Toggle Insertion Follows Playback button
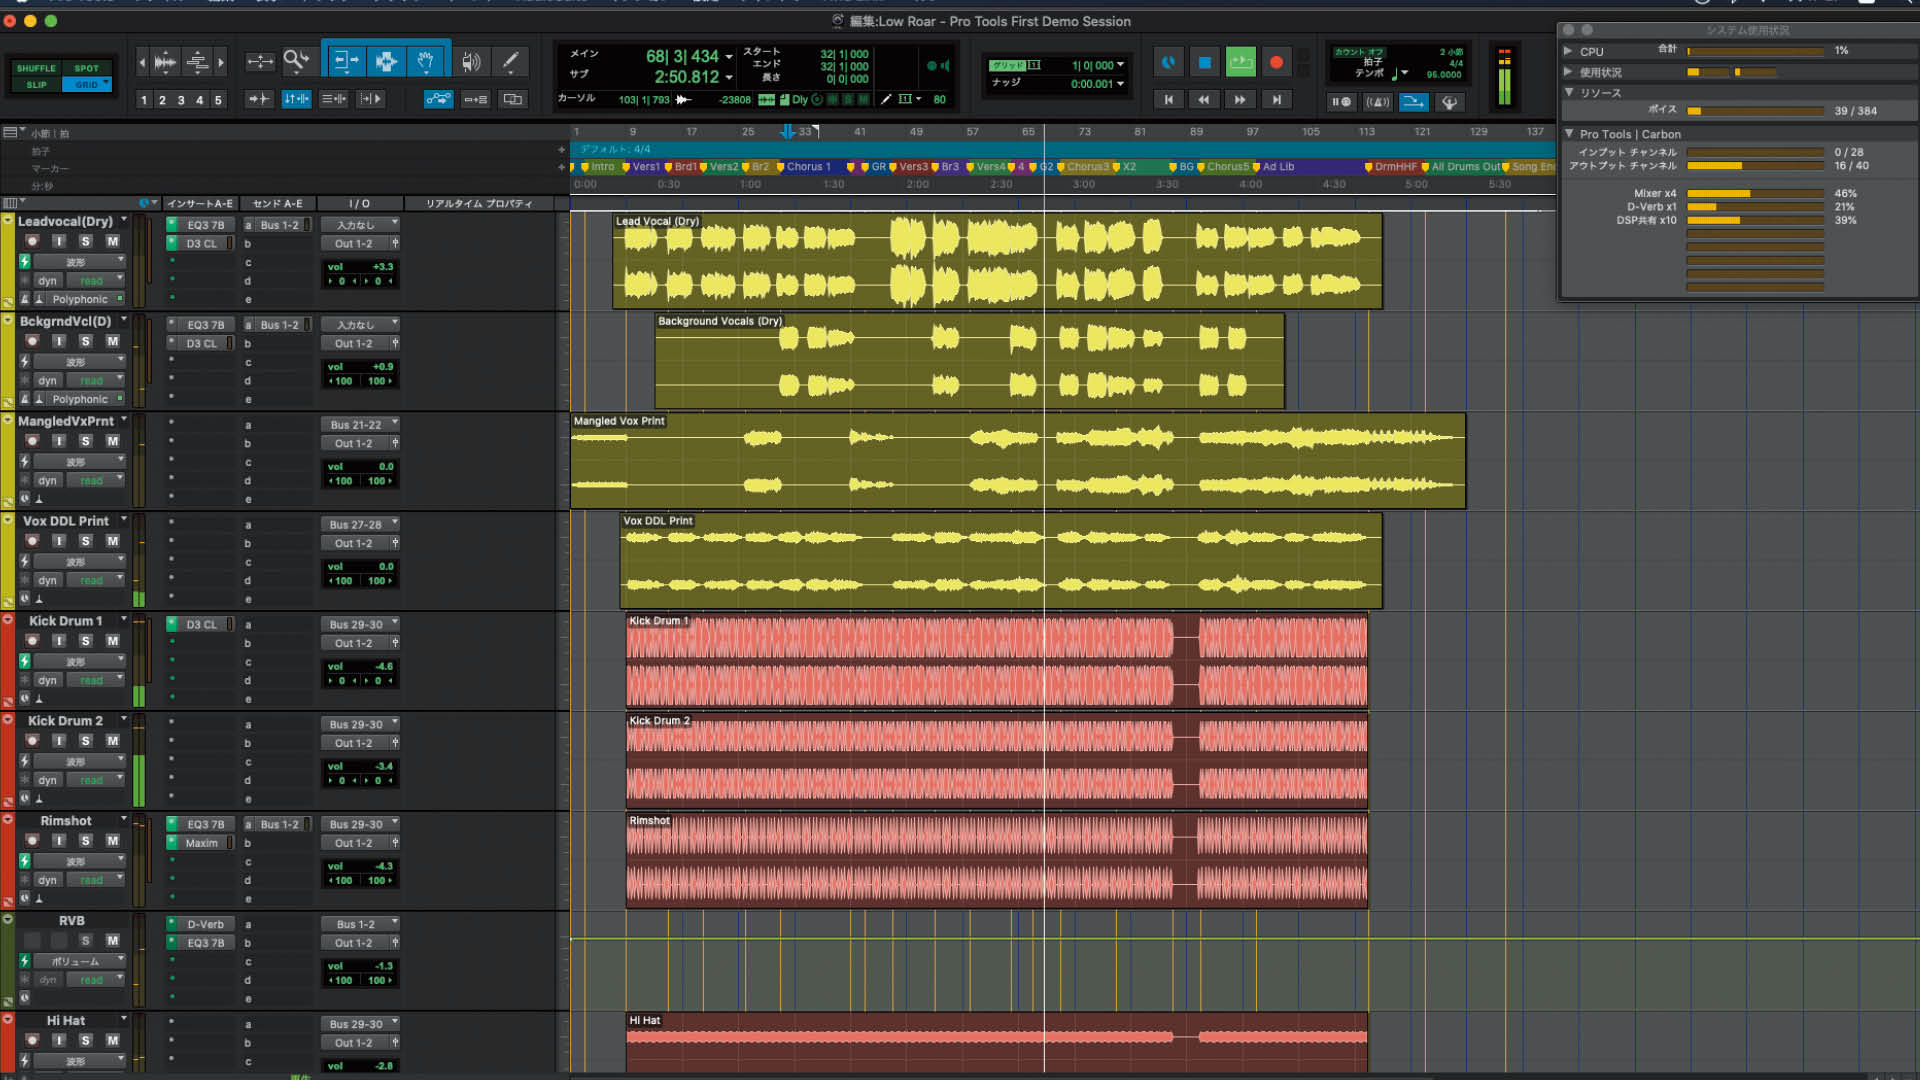Image resolution: width=1920 pixels, height=1080 pixels. pos(371,99)
